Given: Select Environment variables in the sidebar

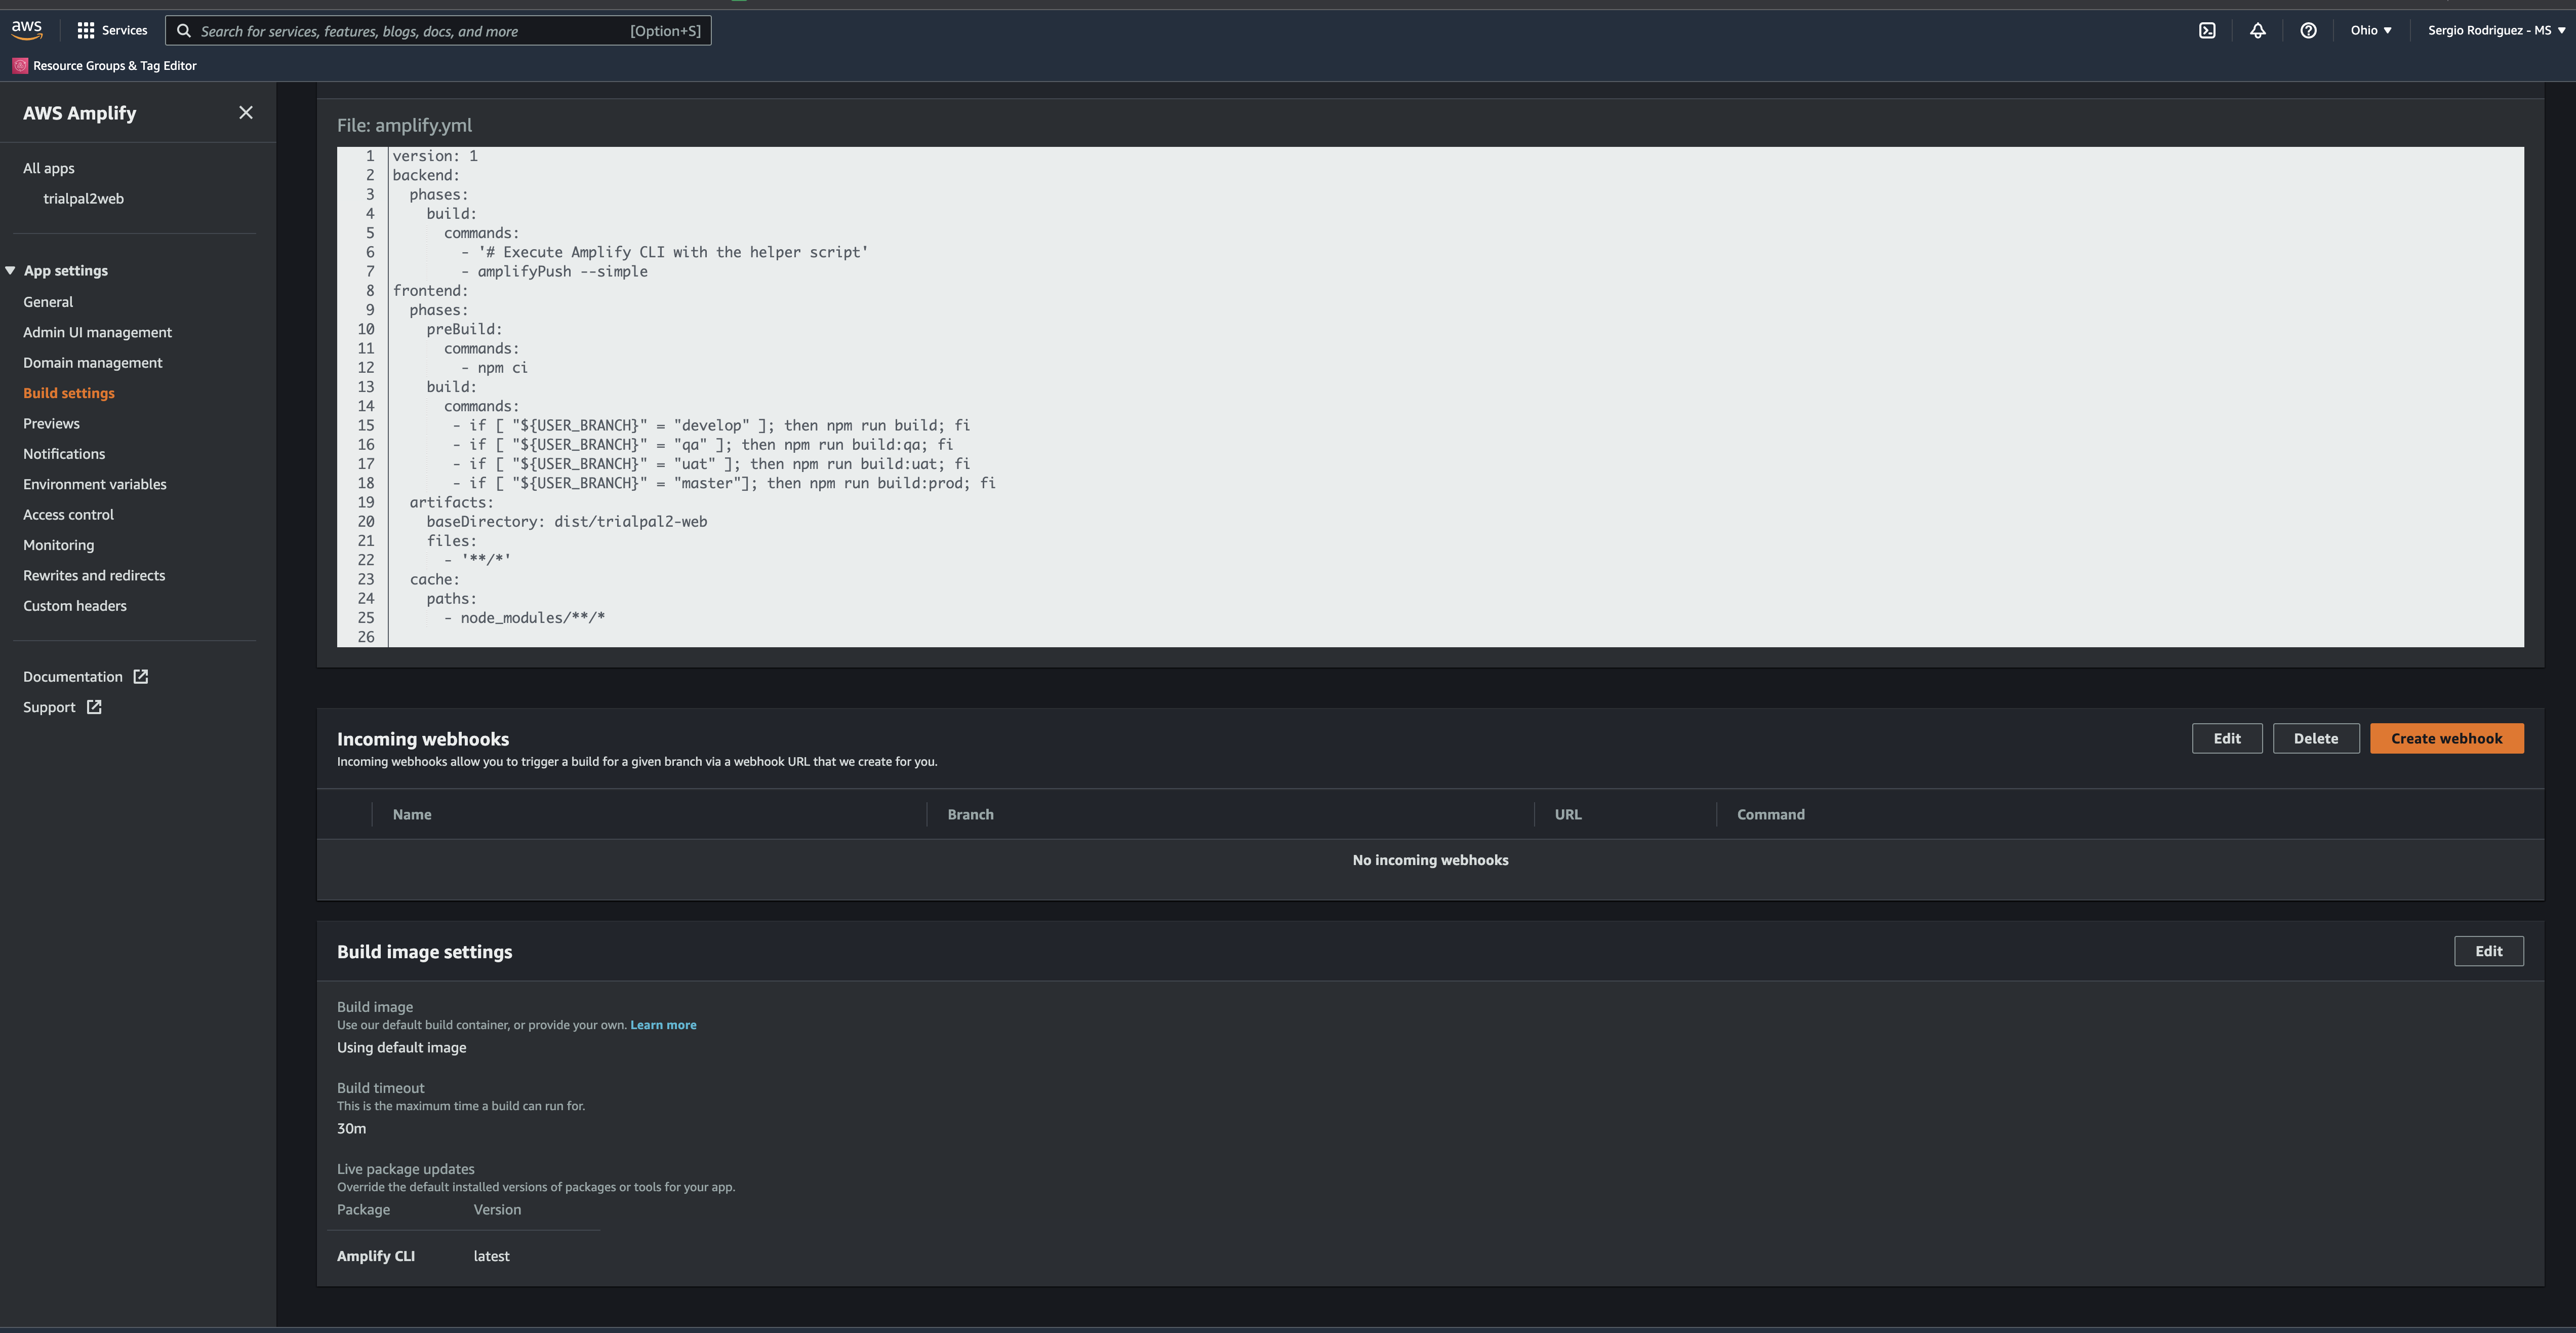Looking at the screenshot, I should (x=95, y=484).
